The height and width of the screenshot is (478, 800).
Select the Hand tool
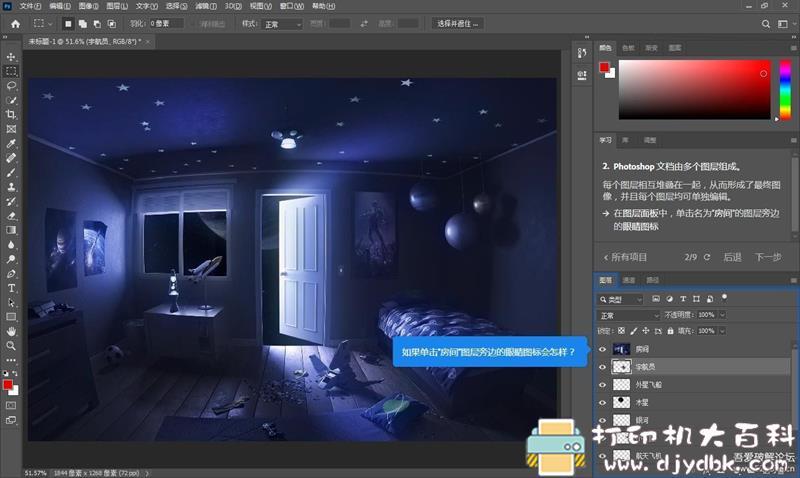11,332
